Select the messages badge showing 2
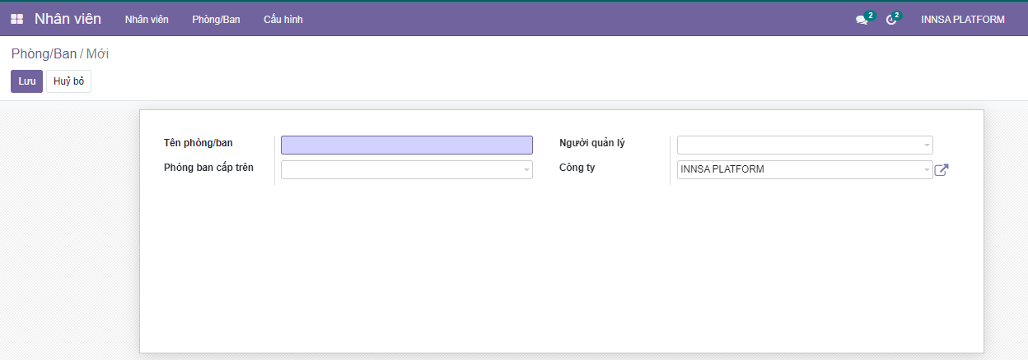Image resolution: width=1028 pixels, height=360 pixels. tap(871, 15)
